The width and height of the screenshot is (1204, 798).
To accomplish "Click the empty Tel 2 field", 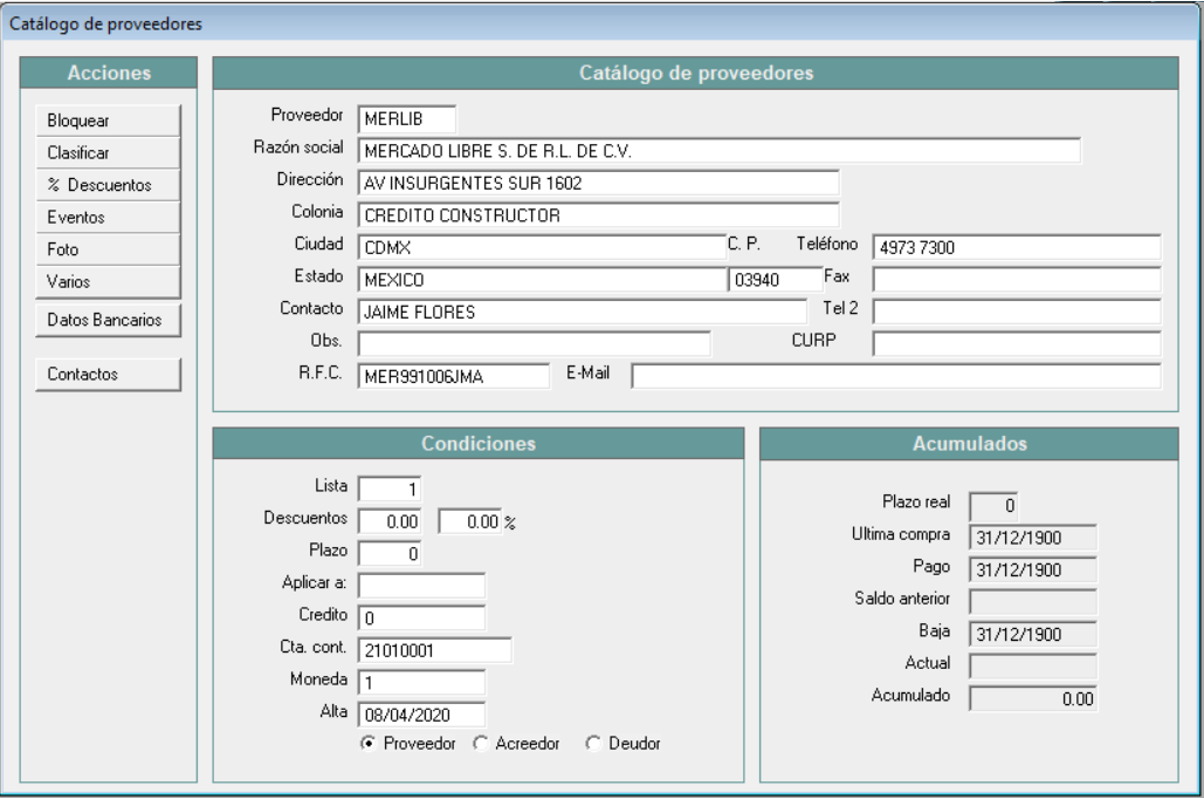I will coord(1016,312).
